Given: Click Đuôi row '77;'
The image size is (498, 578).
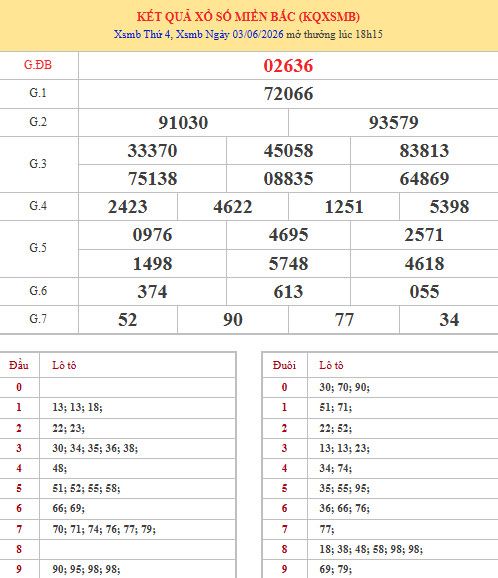Looking at the screenshot, I should (327, 529).
